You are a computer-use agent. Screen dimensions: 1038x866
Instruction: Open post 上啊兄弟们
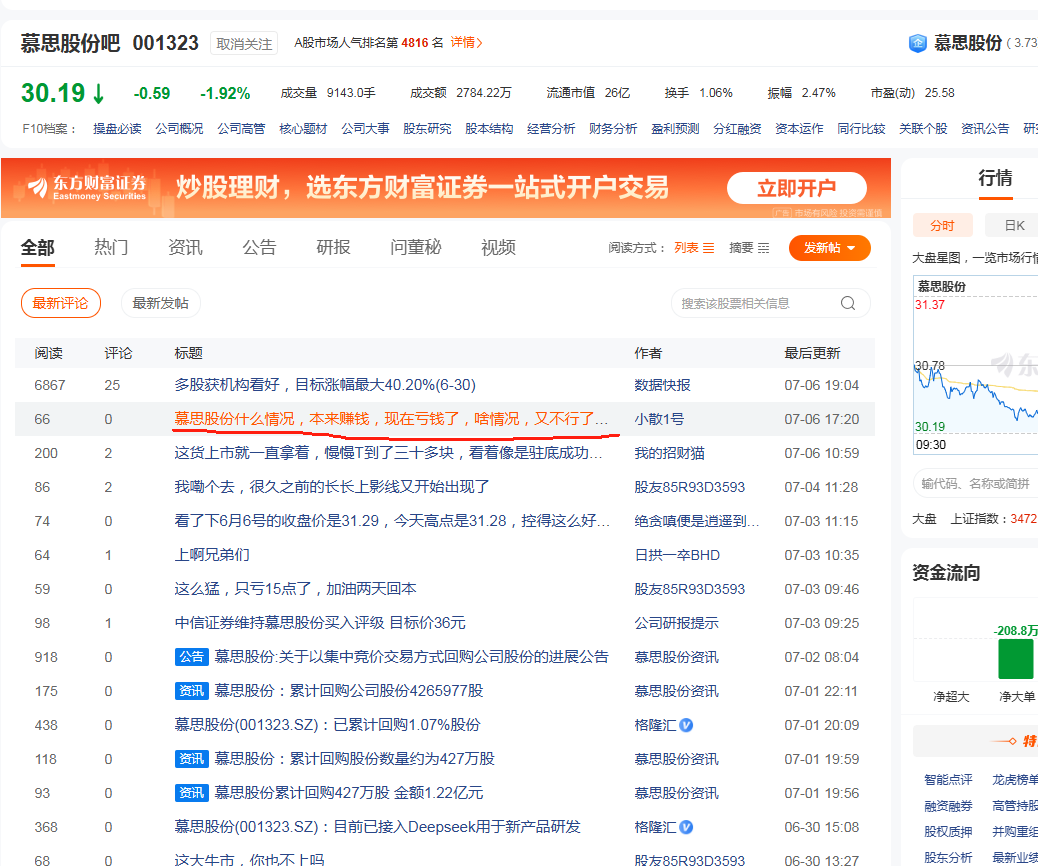212,555
